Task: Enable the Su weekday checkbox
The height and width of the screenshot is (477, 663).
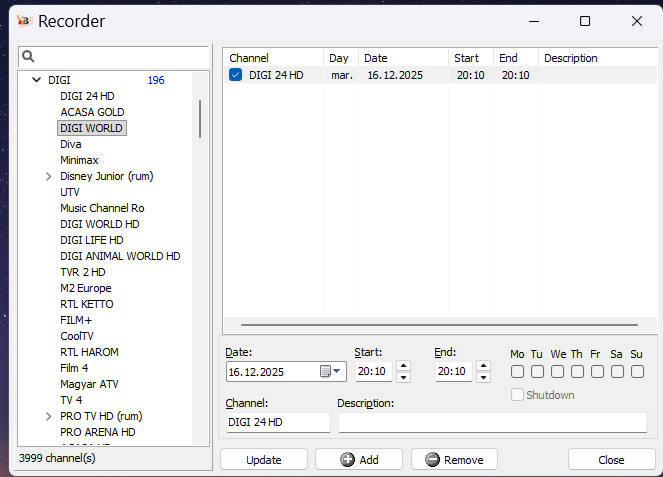Action: (x=637, y=372)
